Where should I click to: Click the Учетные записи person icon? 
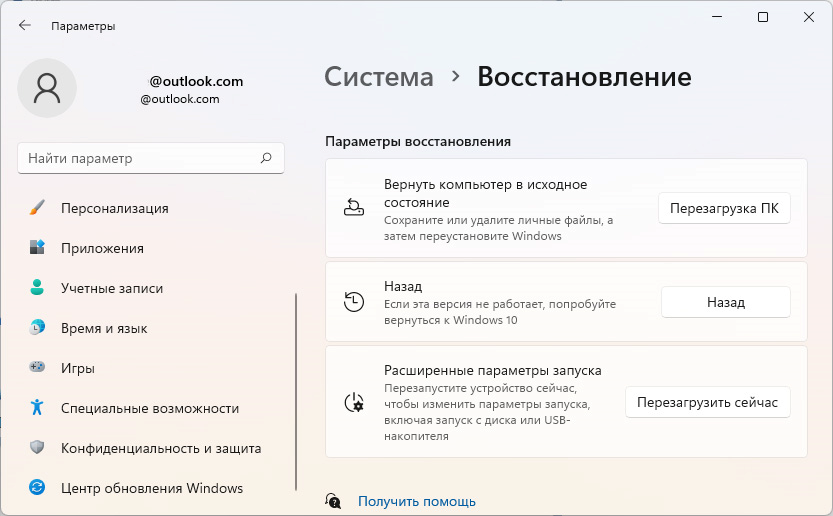37,288
